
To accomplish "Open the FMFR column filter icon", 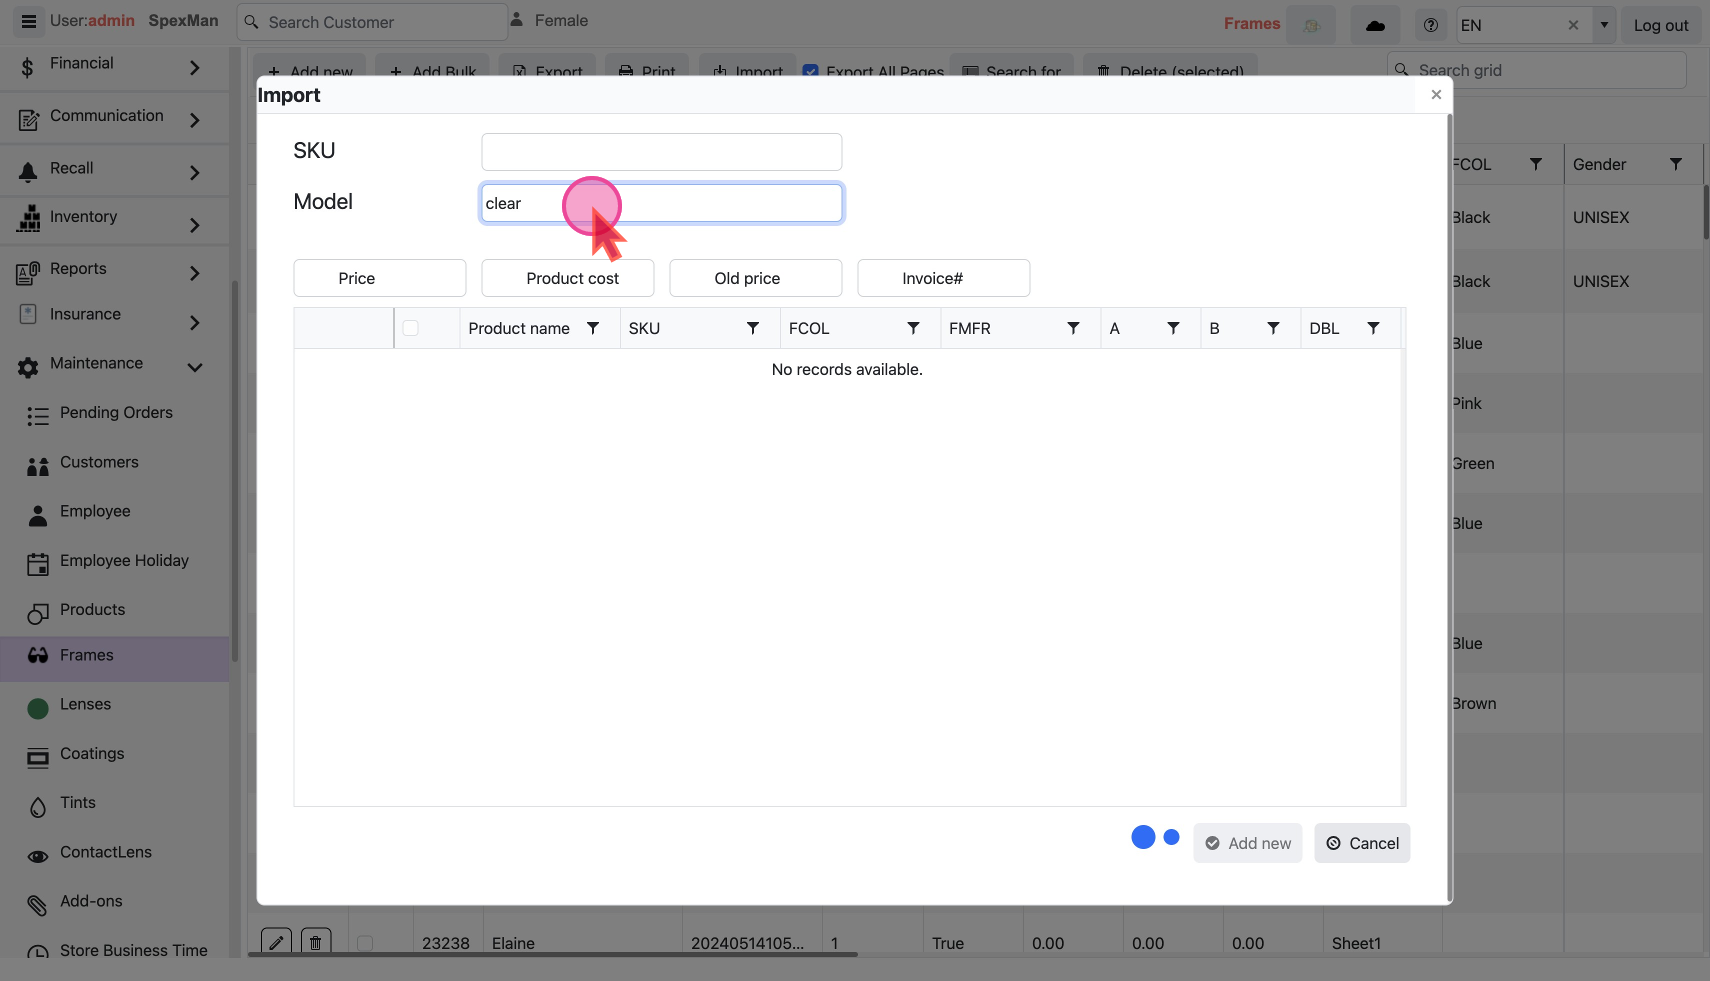I will [1073, 328].
